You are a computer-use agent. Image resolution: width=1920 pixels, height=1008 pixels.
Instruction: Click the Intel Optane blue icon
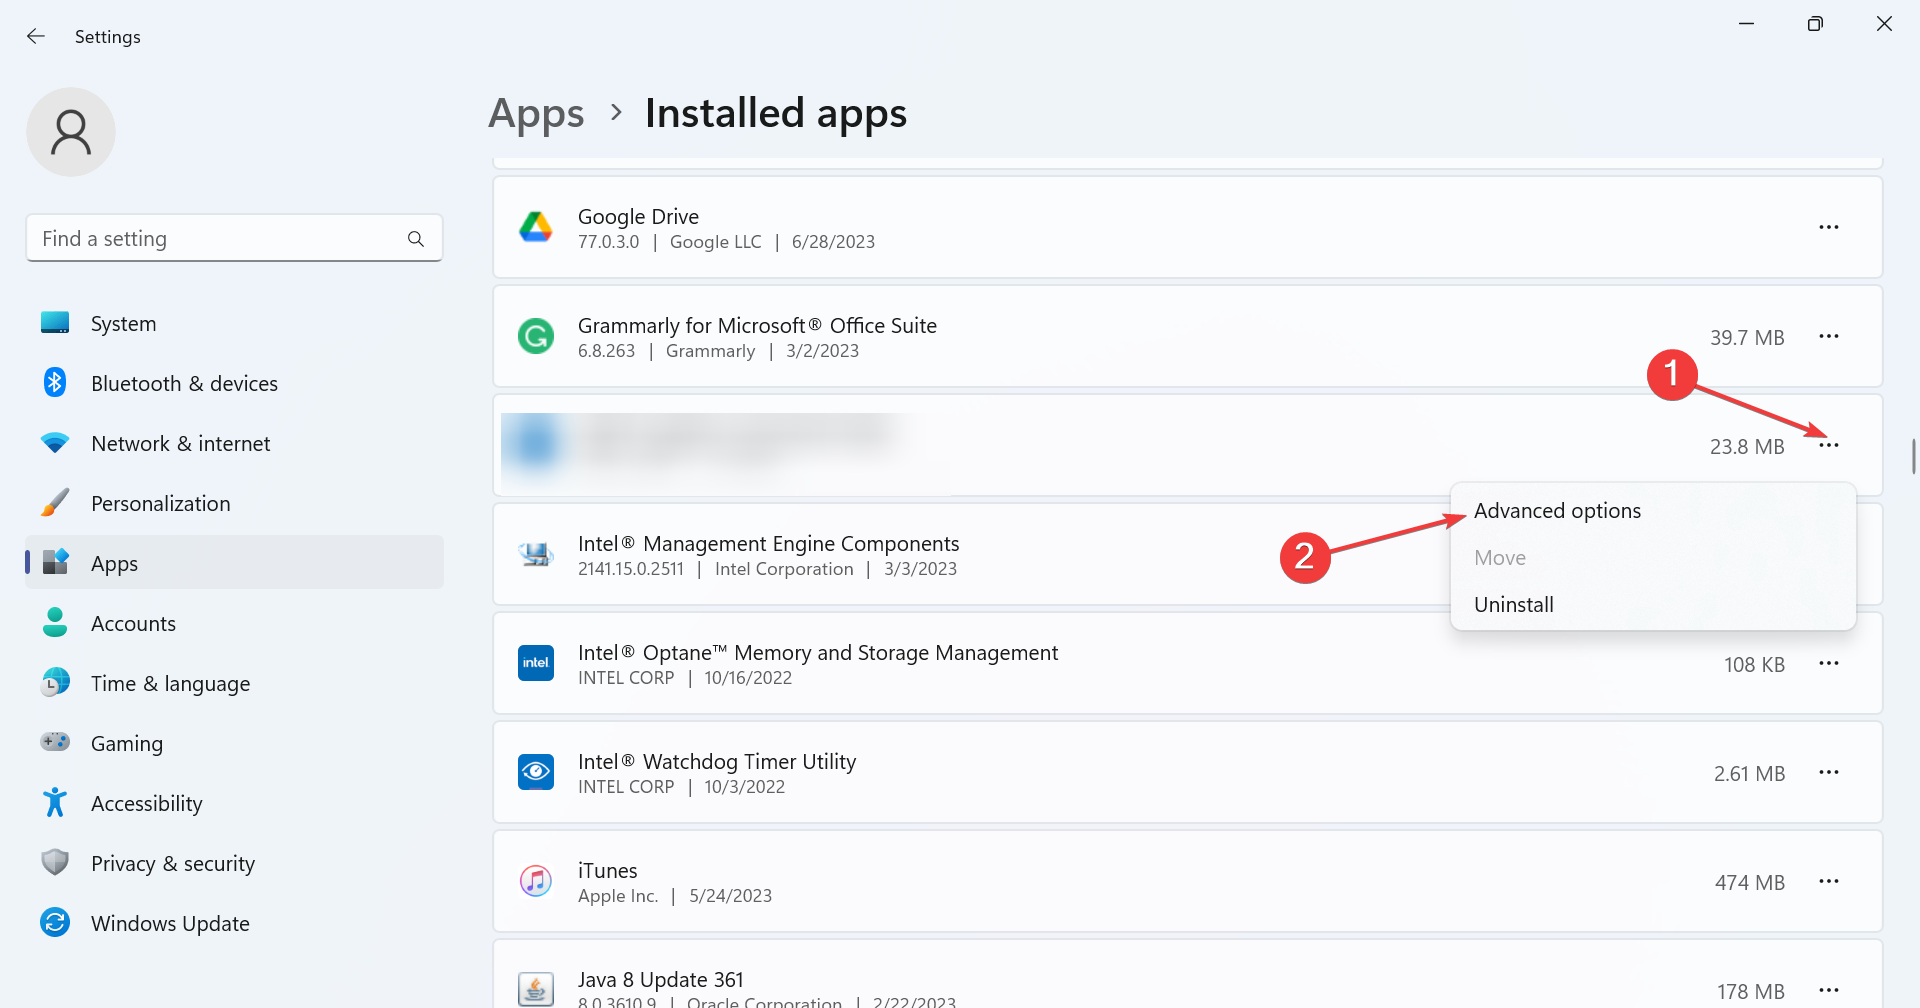[536, 663]
